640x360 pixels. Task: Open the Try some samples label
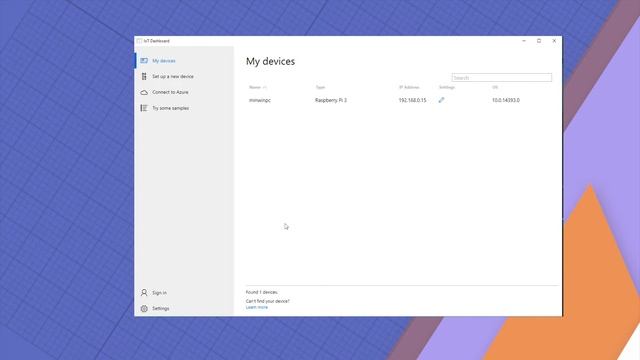tap(171, 108)
